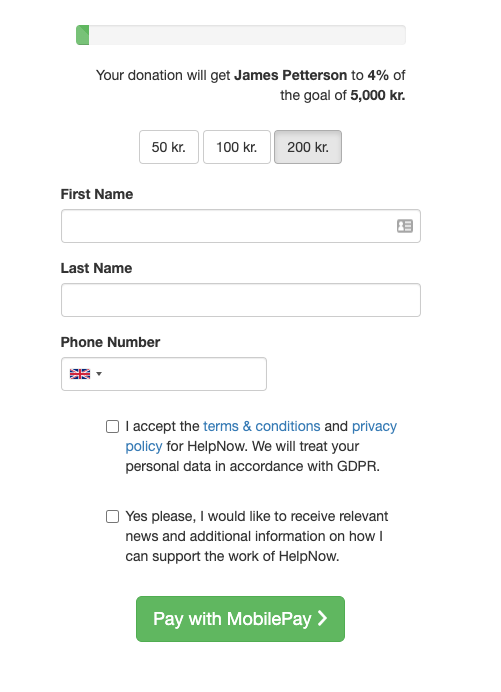
Task: Expand the phone country code dropdown arrow
Action: tap(99, 374)
